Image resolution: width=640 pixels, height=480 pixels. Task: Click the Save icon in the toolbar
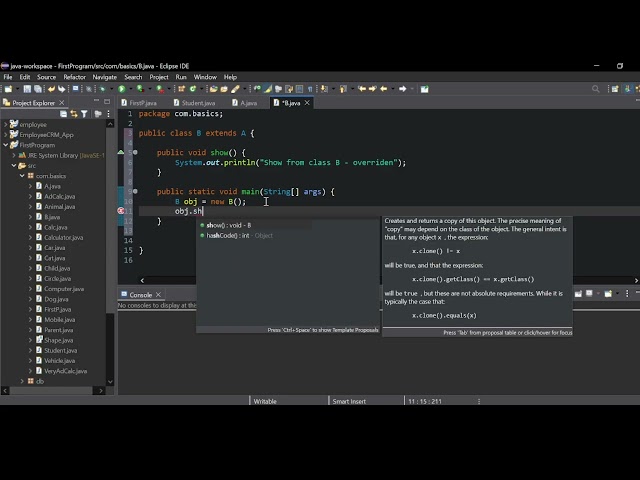coord(27,89)
